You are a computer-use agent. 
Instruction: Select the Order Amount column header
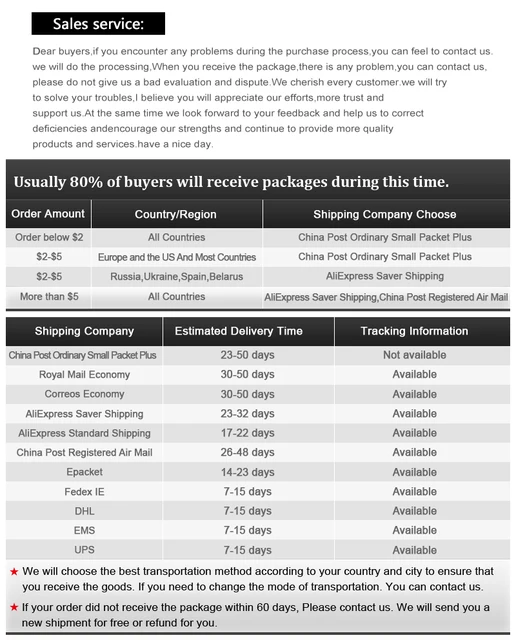(48, 214)
